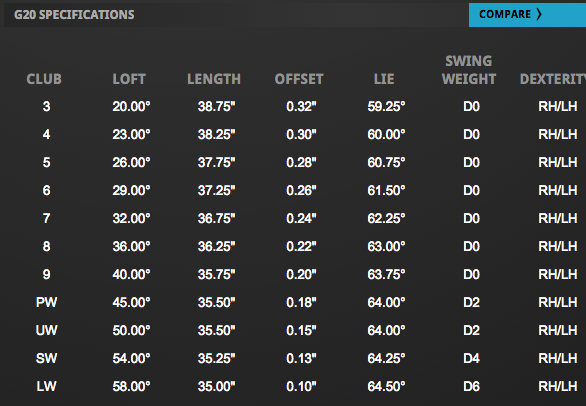586x406 pixels.
Task: Select the PW club label
Action: click(x=46, y=302)
